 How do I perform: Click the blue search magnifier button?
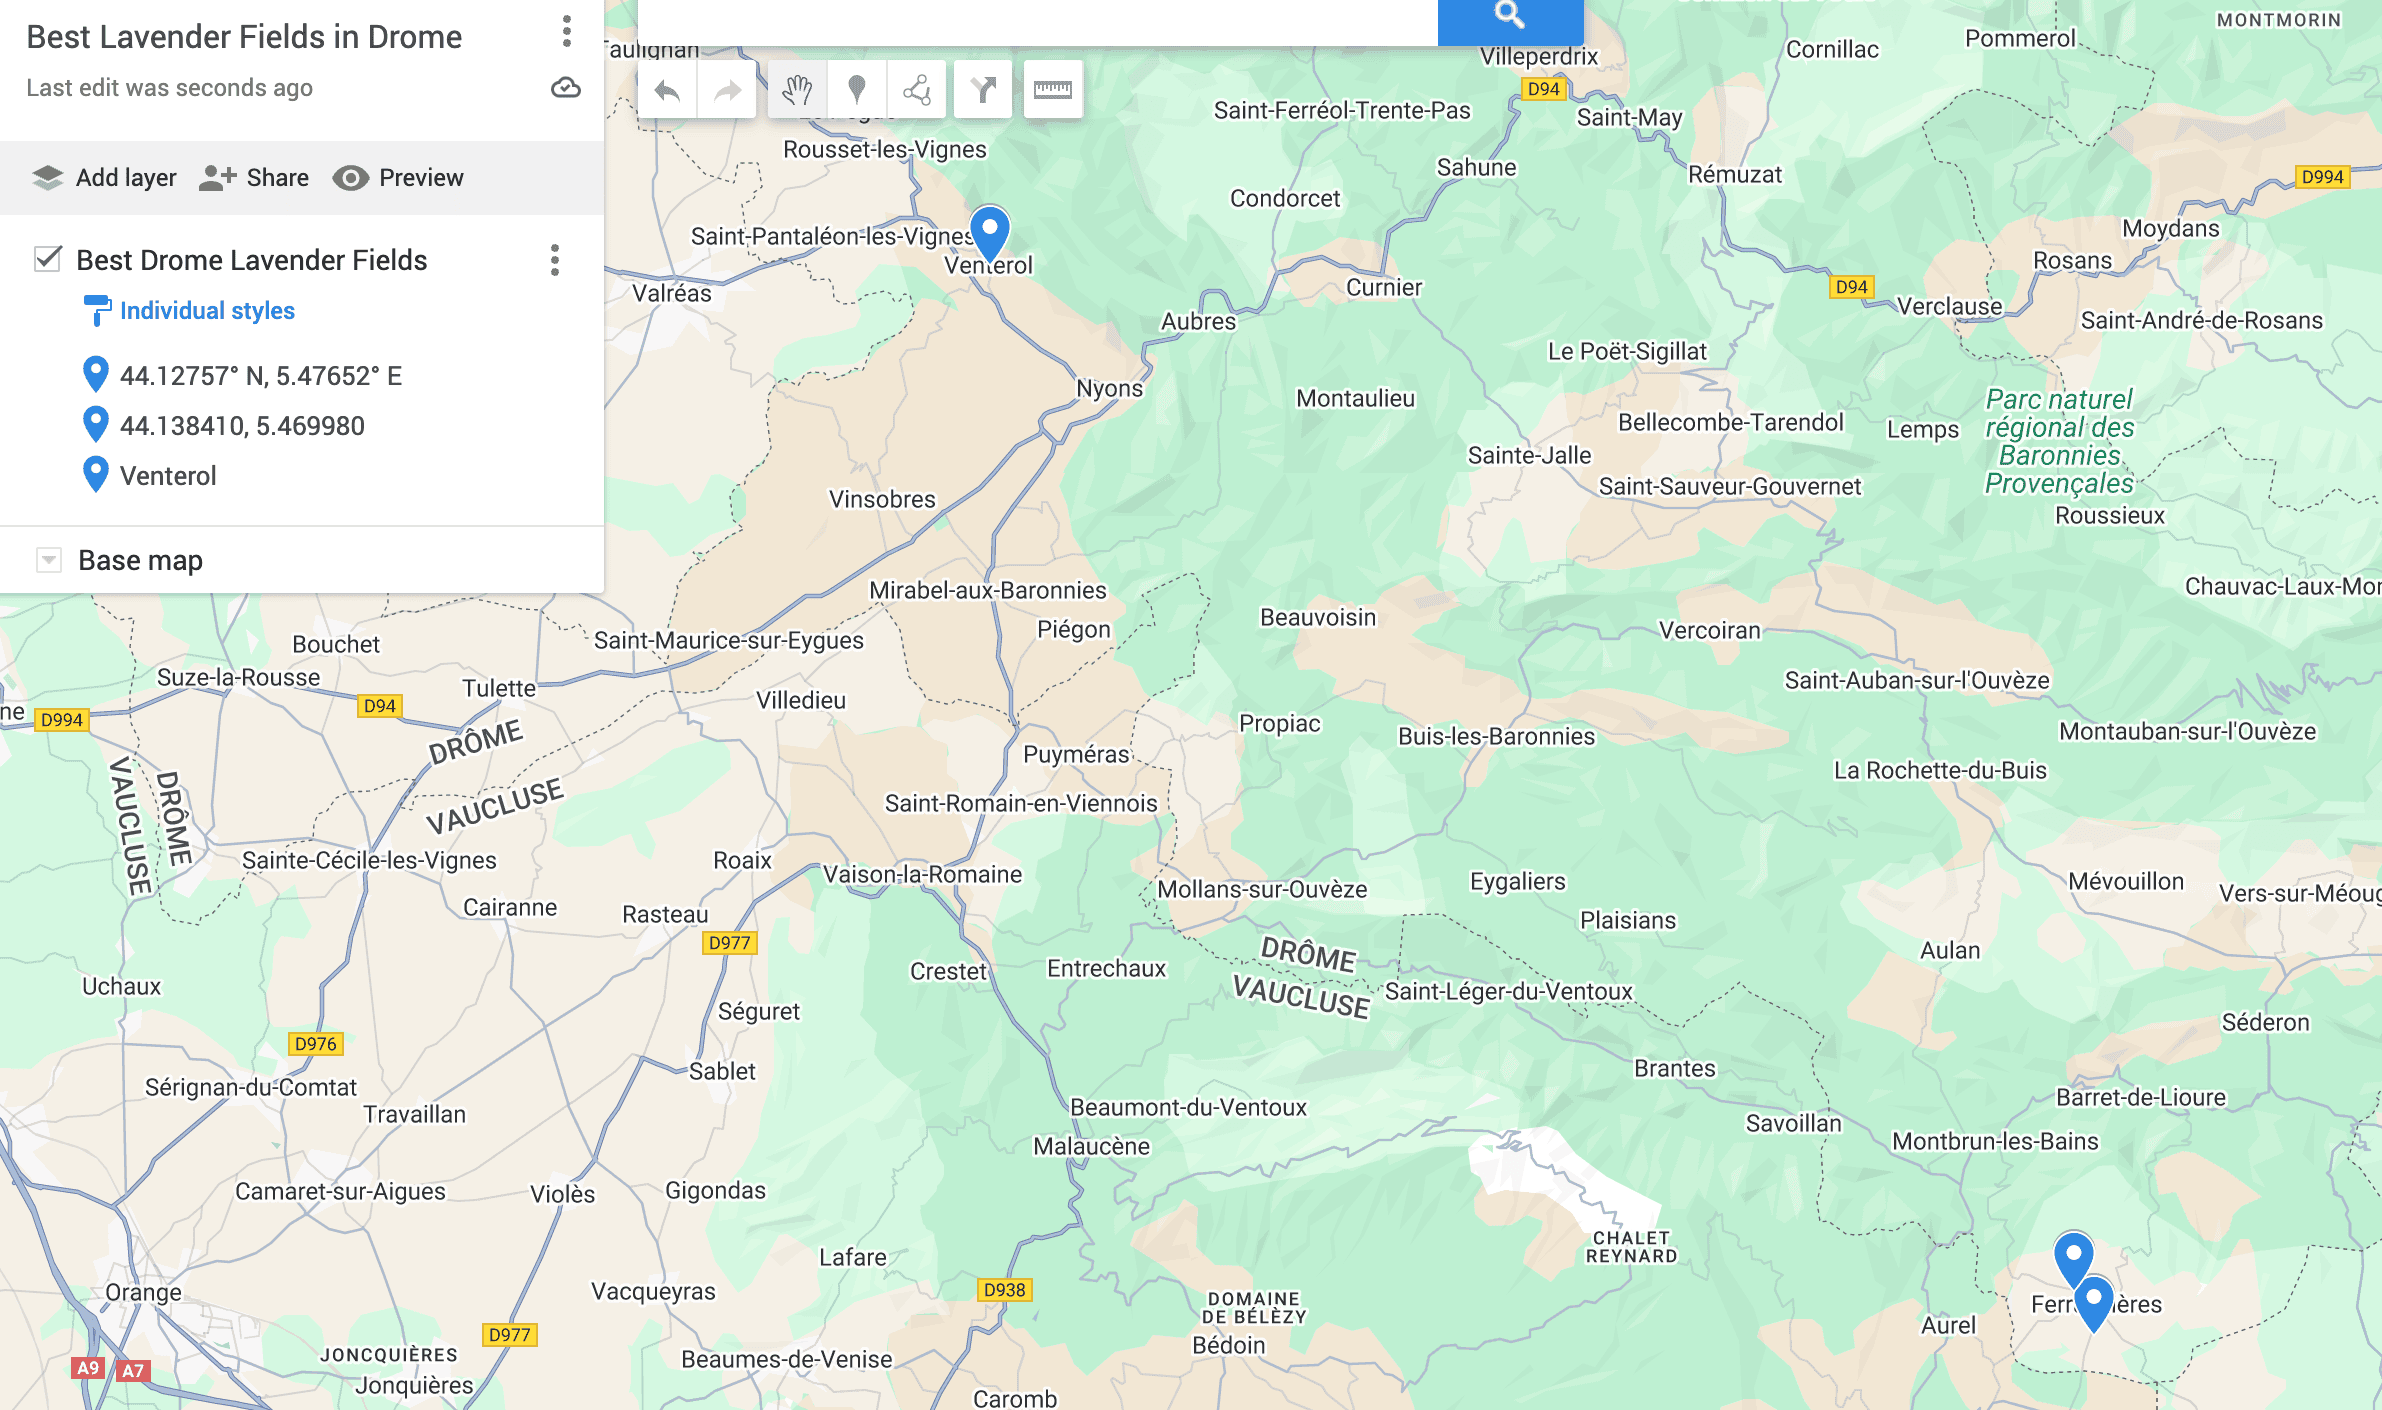coord(1510,18)
